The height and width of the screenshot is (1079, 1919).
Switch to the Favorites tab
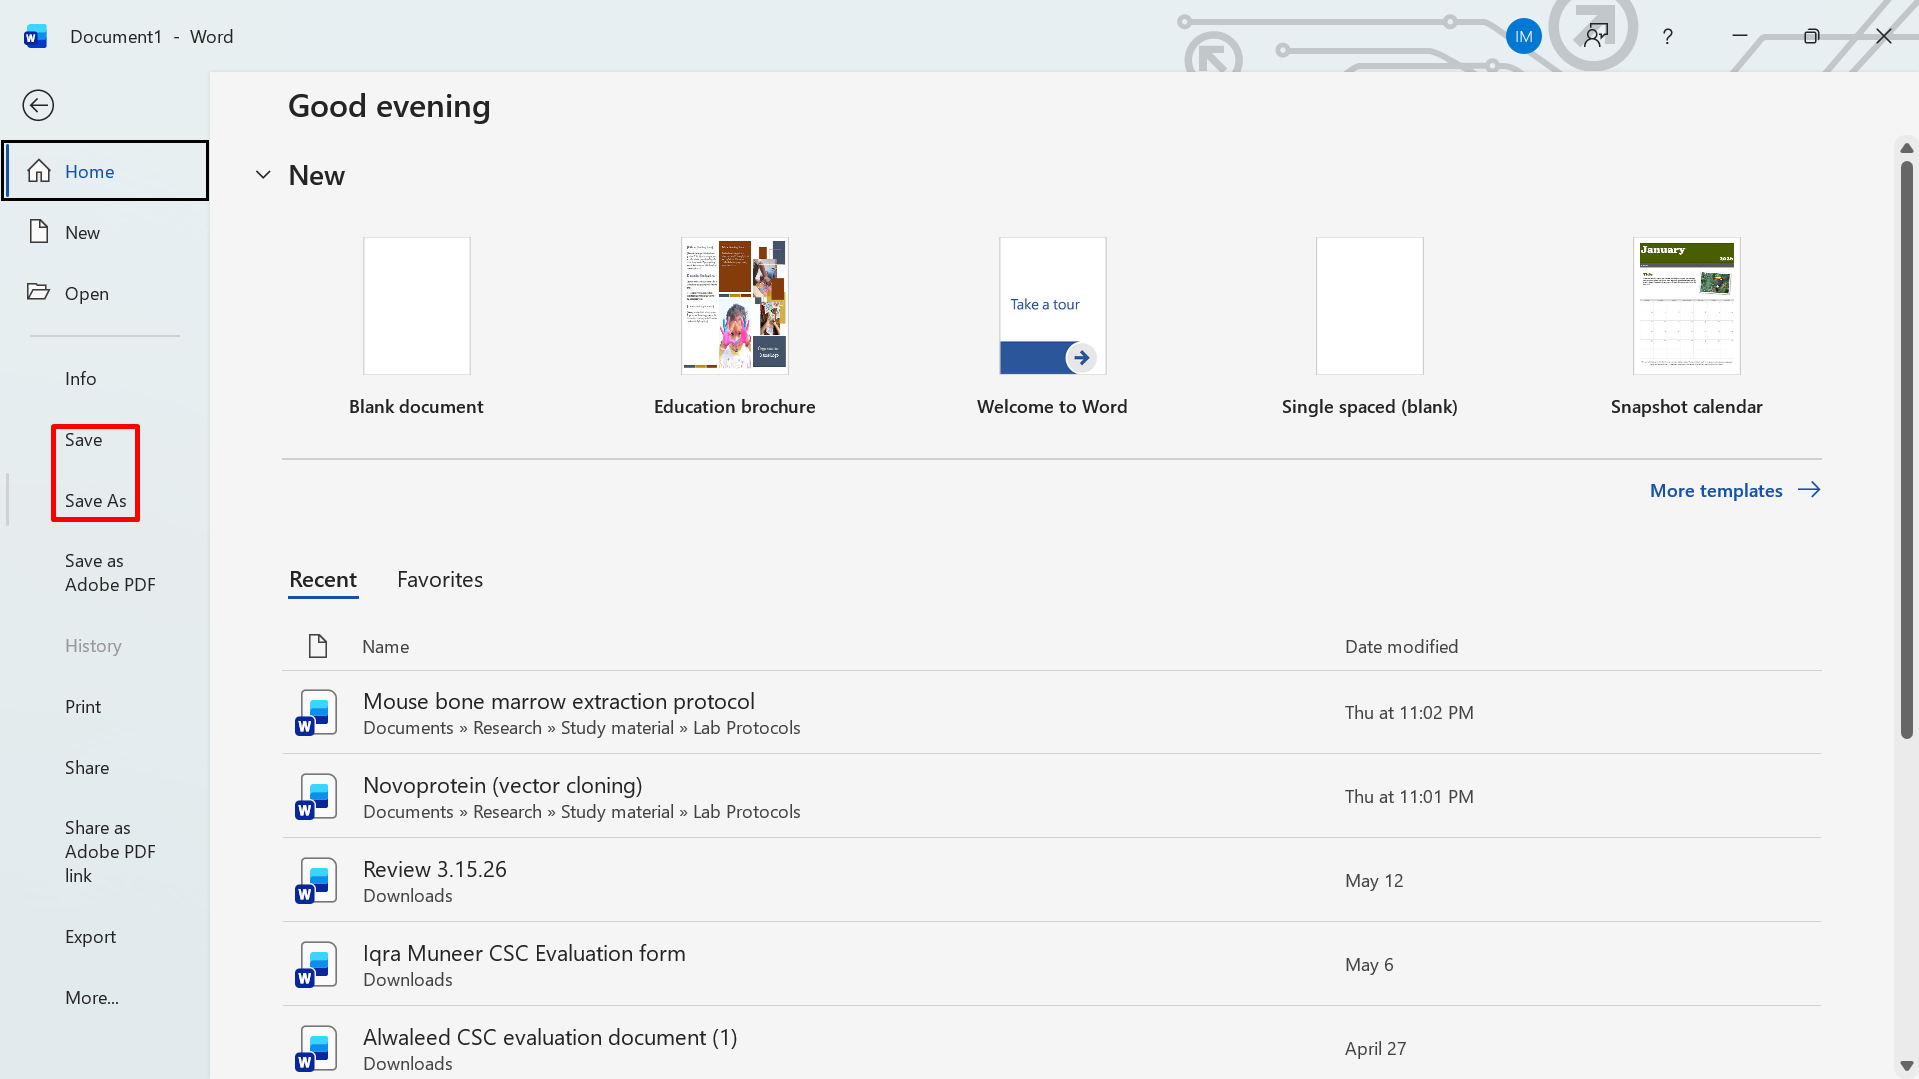point(440,579)
